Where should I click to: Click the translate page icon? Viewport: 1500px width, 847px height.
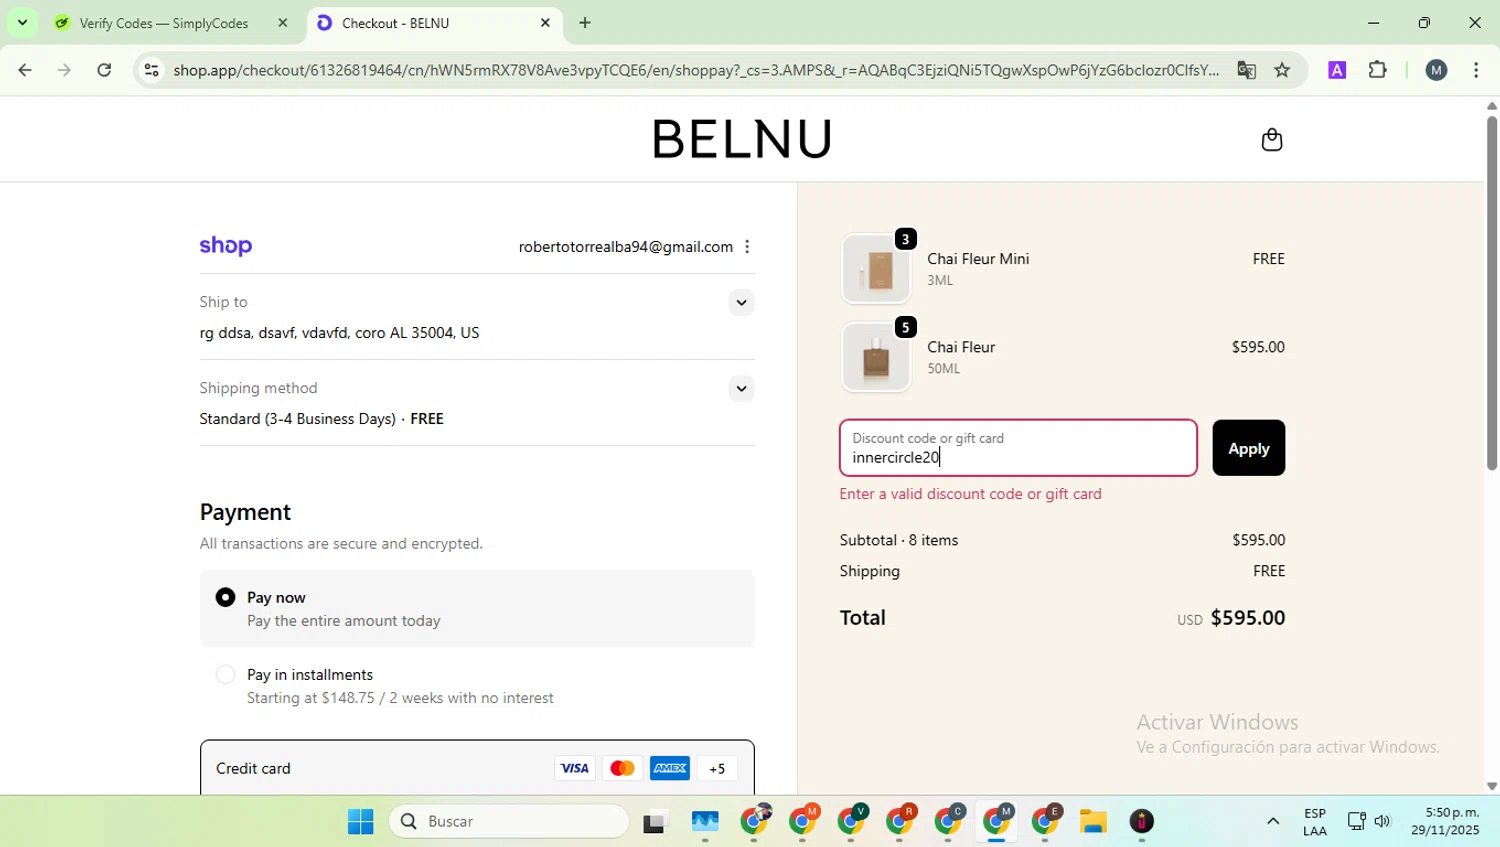click(1246, 70)
